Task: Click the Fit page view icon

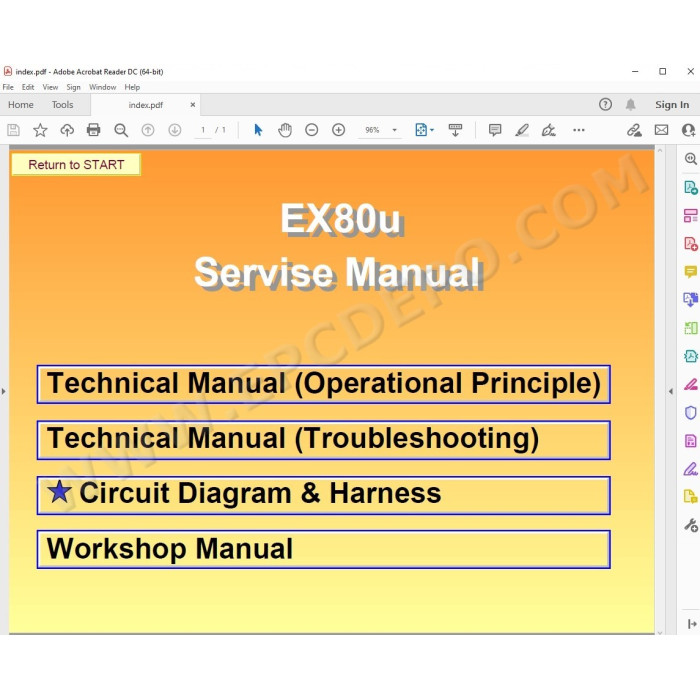Action: (x=421, y=130)
